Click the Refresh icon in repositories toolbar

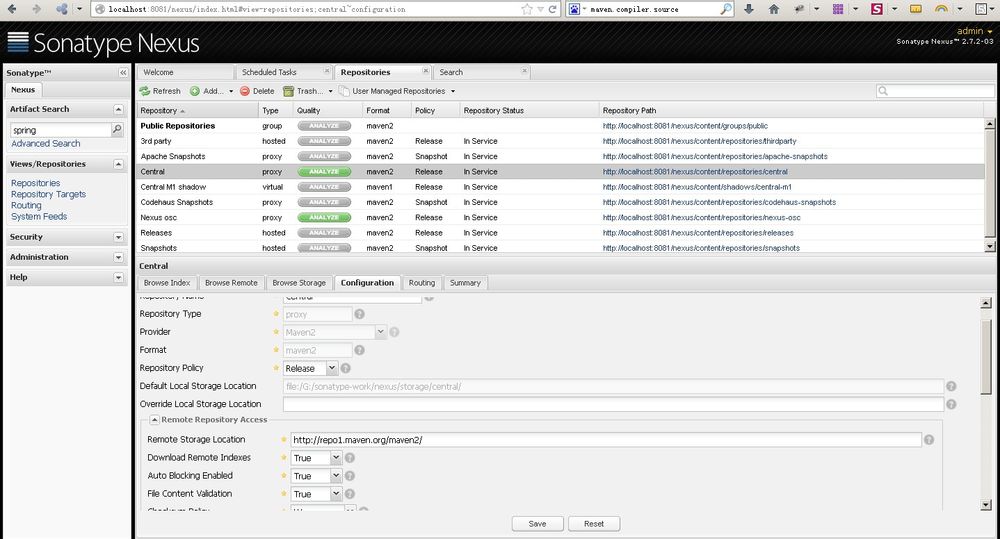coord(146,91)
